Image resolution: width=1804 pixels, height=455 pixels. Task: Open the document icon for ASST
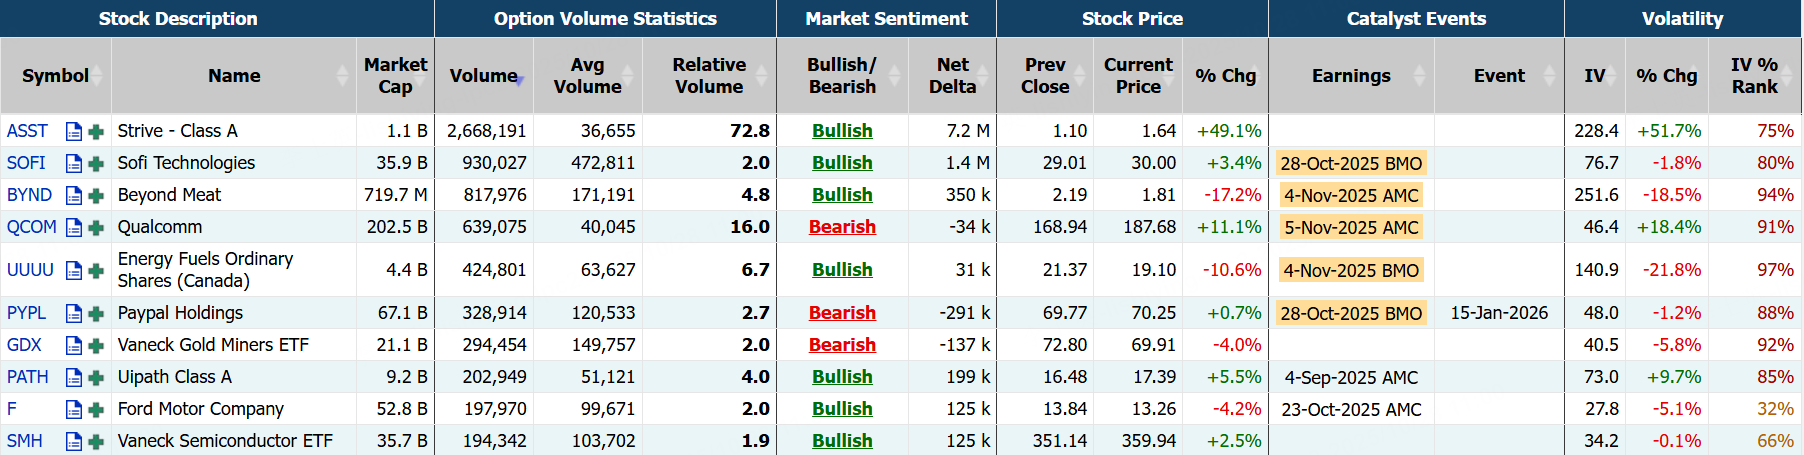point(73,131)
